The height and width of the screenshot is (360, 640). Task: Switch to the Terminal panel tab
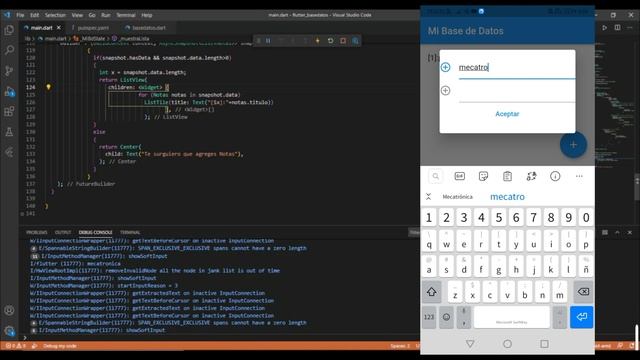[130, 232]
